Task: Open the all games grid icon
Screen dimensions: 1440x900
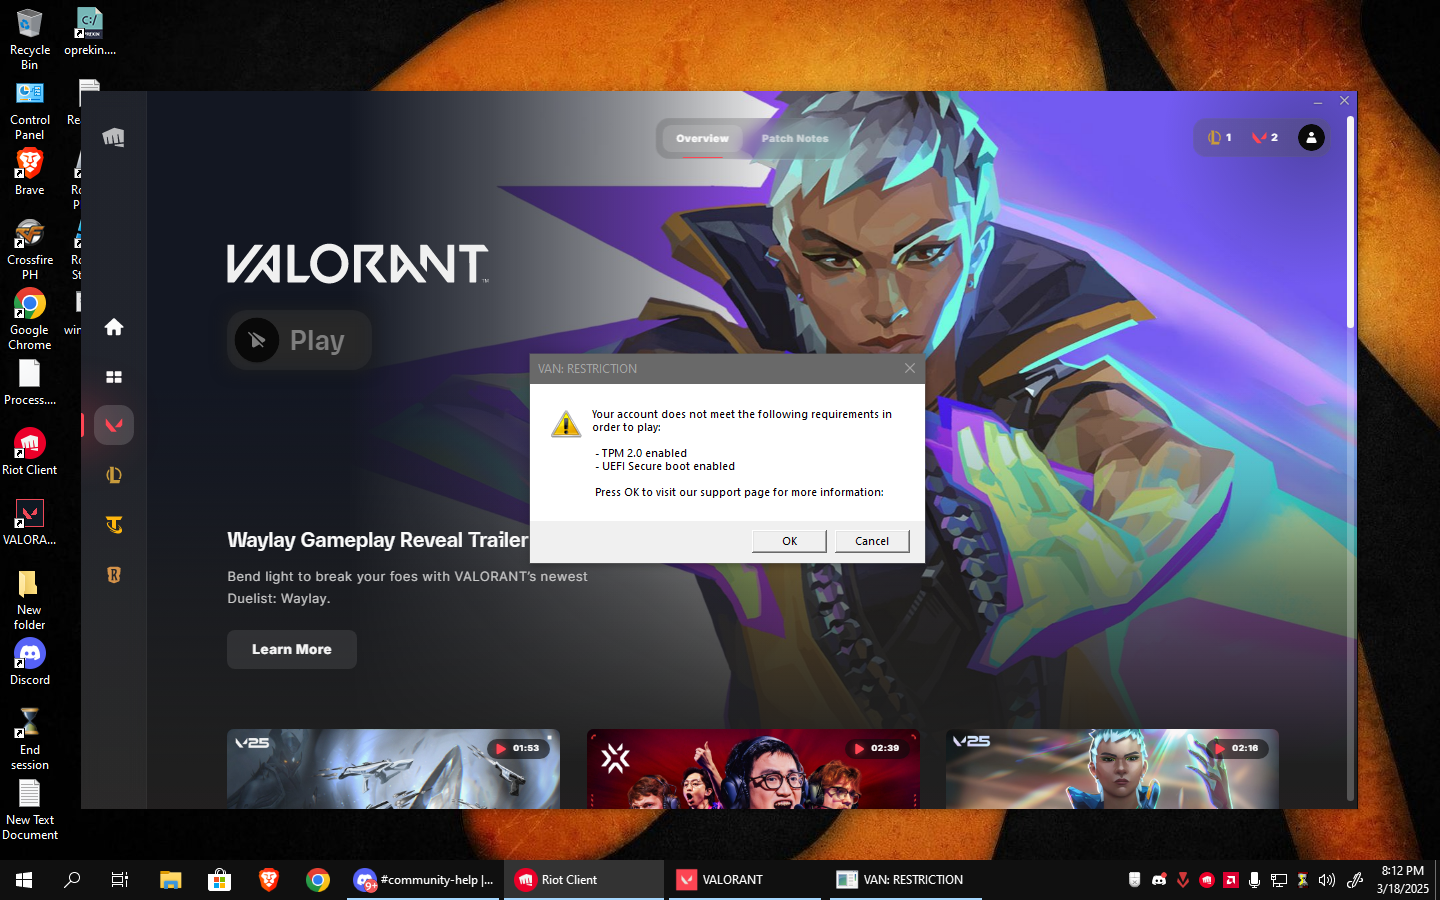Action: (x=114, y=377)
